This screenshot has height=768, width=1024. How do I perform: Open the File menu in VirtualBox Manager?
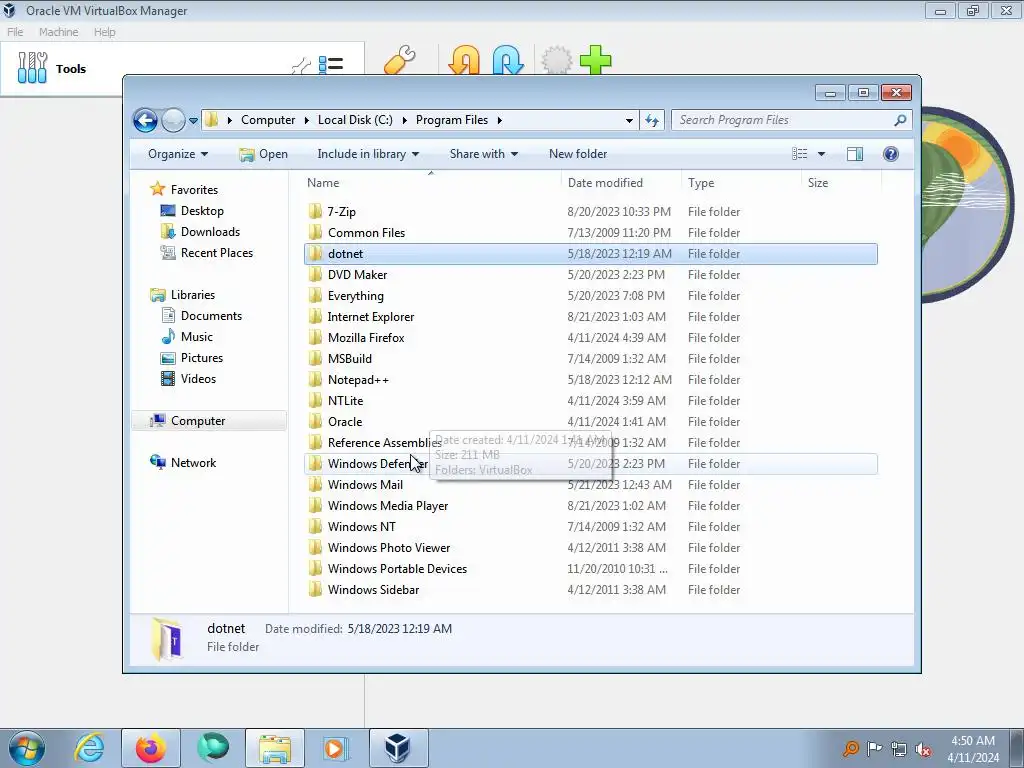15,32
